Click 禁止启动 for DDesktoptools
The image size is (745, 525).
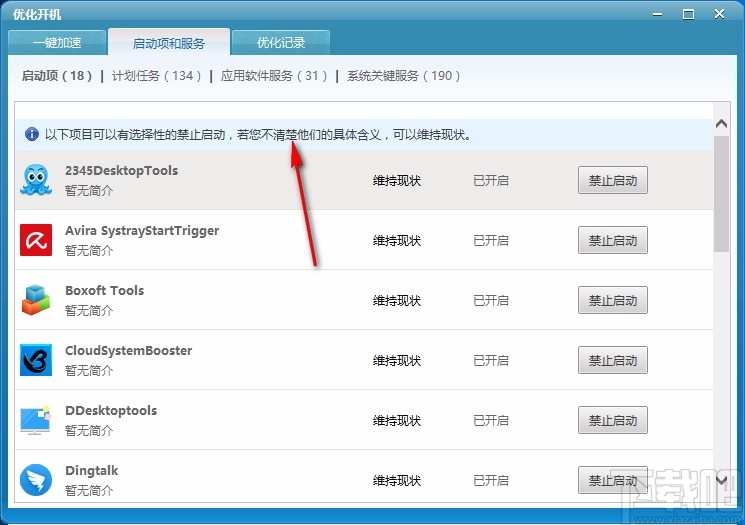point(612,420)
